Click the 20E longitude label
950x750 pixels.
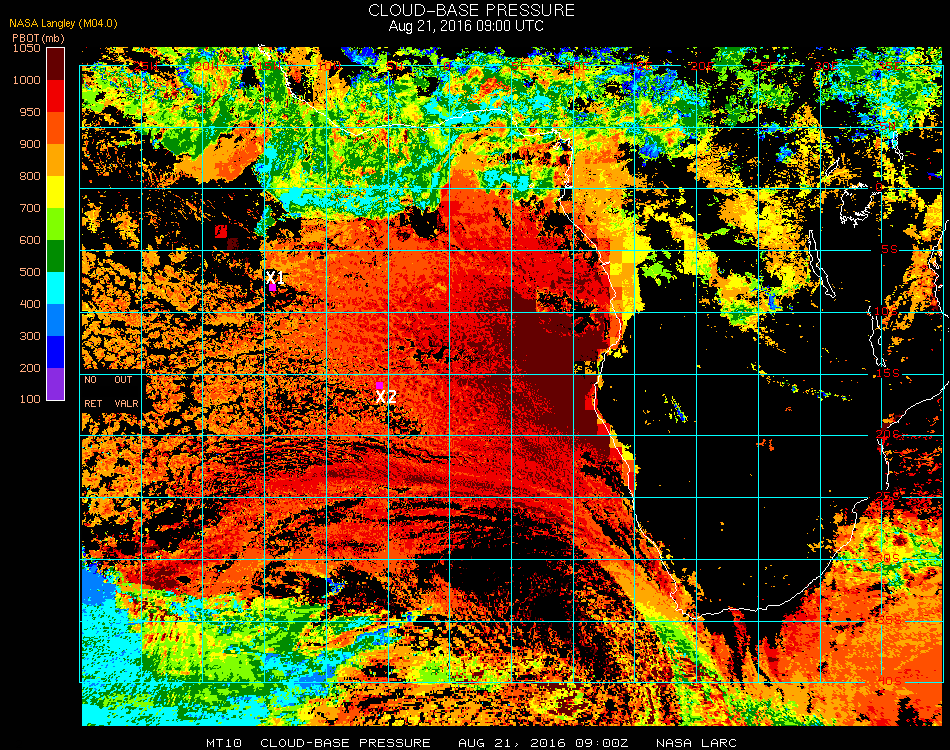(x=703, y=65)
